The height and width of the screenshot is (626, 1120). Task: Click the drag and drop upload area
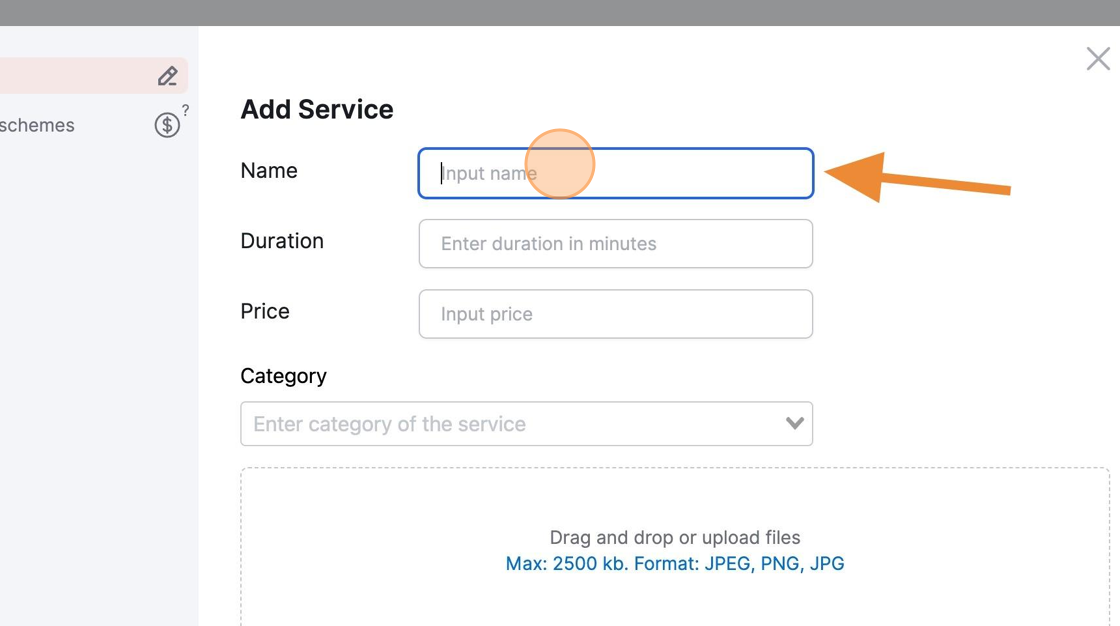(x=675, y=547)
